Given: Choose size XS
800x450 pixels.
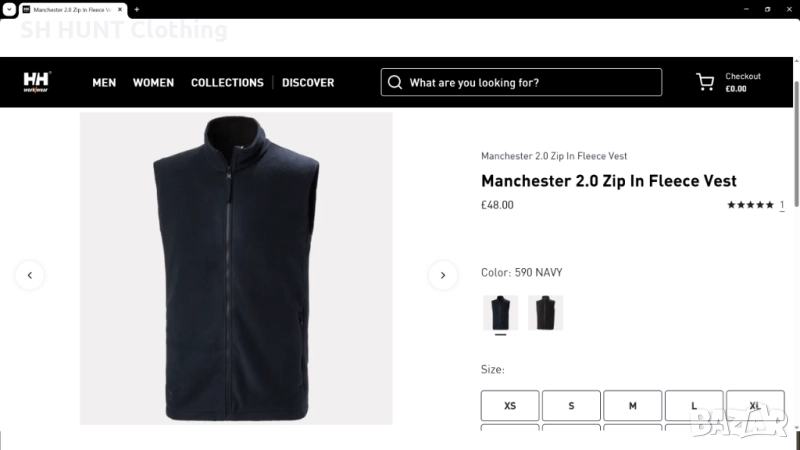Looking at the screenshot, I should coord(510,405).
